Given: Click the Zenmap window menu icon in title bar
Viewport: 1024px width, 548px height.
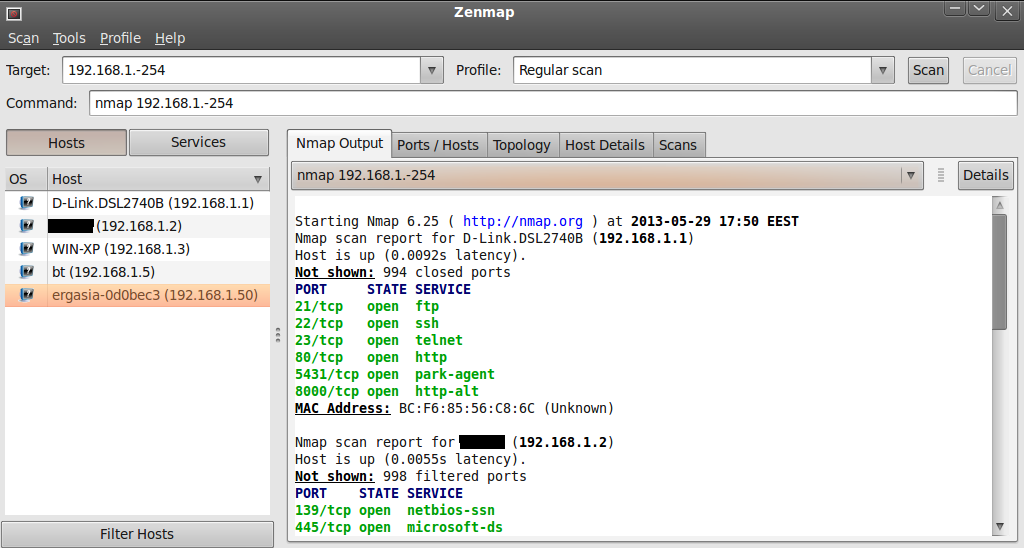Looking at the screenshot, I should (x=14, y=12).
